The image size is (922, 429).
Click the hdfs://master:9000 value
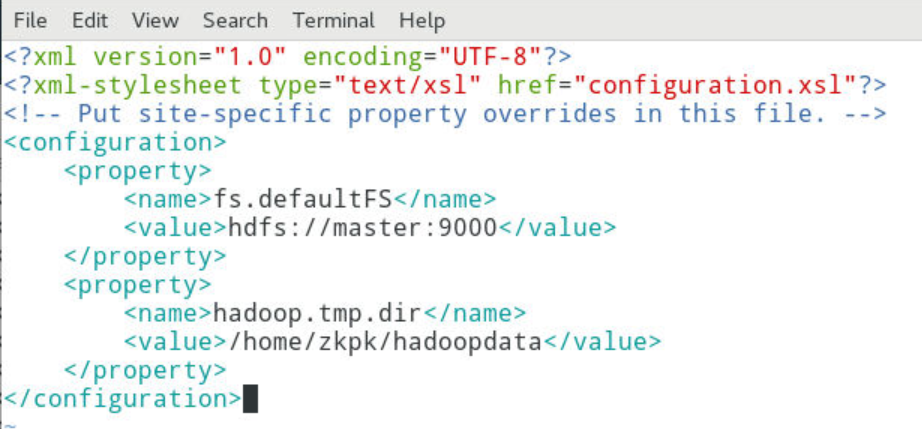pos(363,228)
